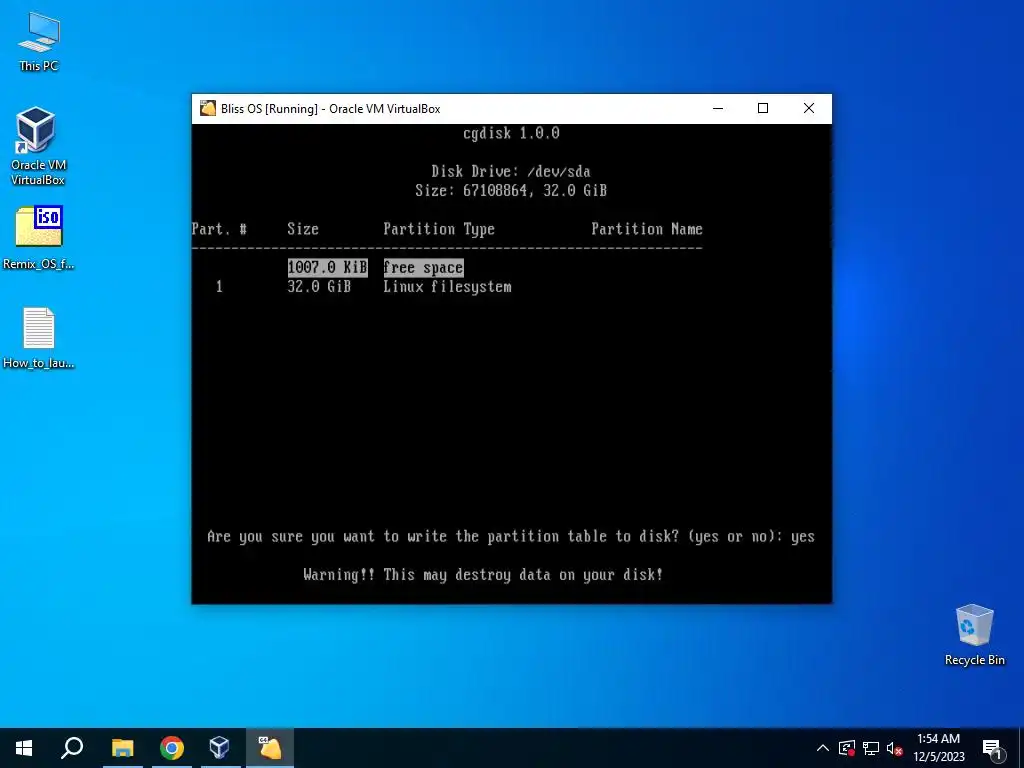This screenshot has height=768, width=1024.
Task: Click the "Warning!! This may destroy data" message
Action: coord(483,575)
